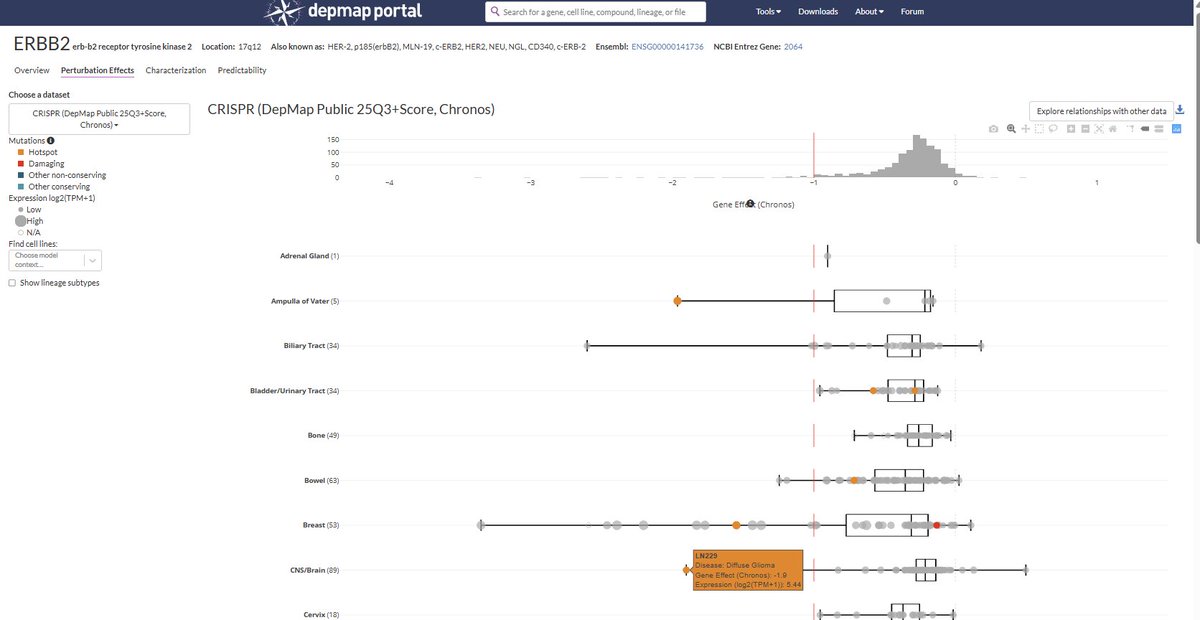The image size is (1200, 620).
Task: Click the Mutations info icon
Action: [51, 141]
